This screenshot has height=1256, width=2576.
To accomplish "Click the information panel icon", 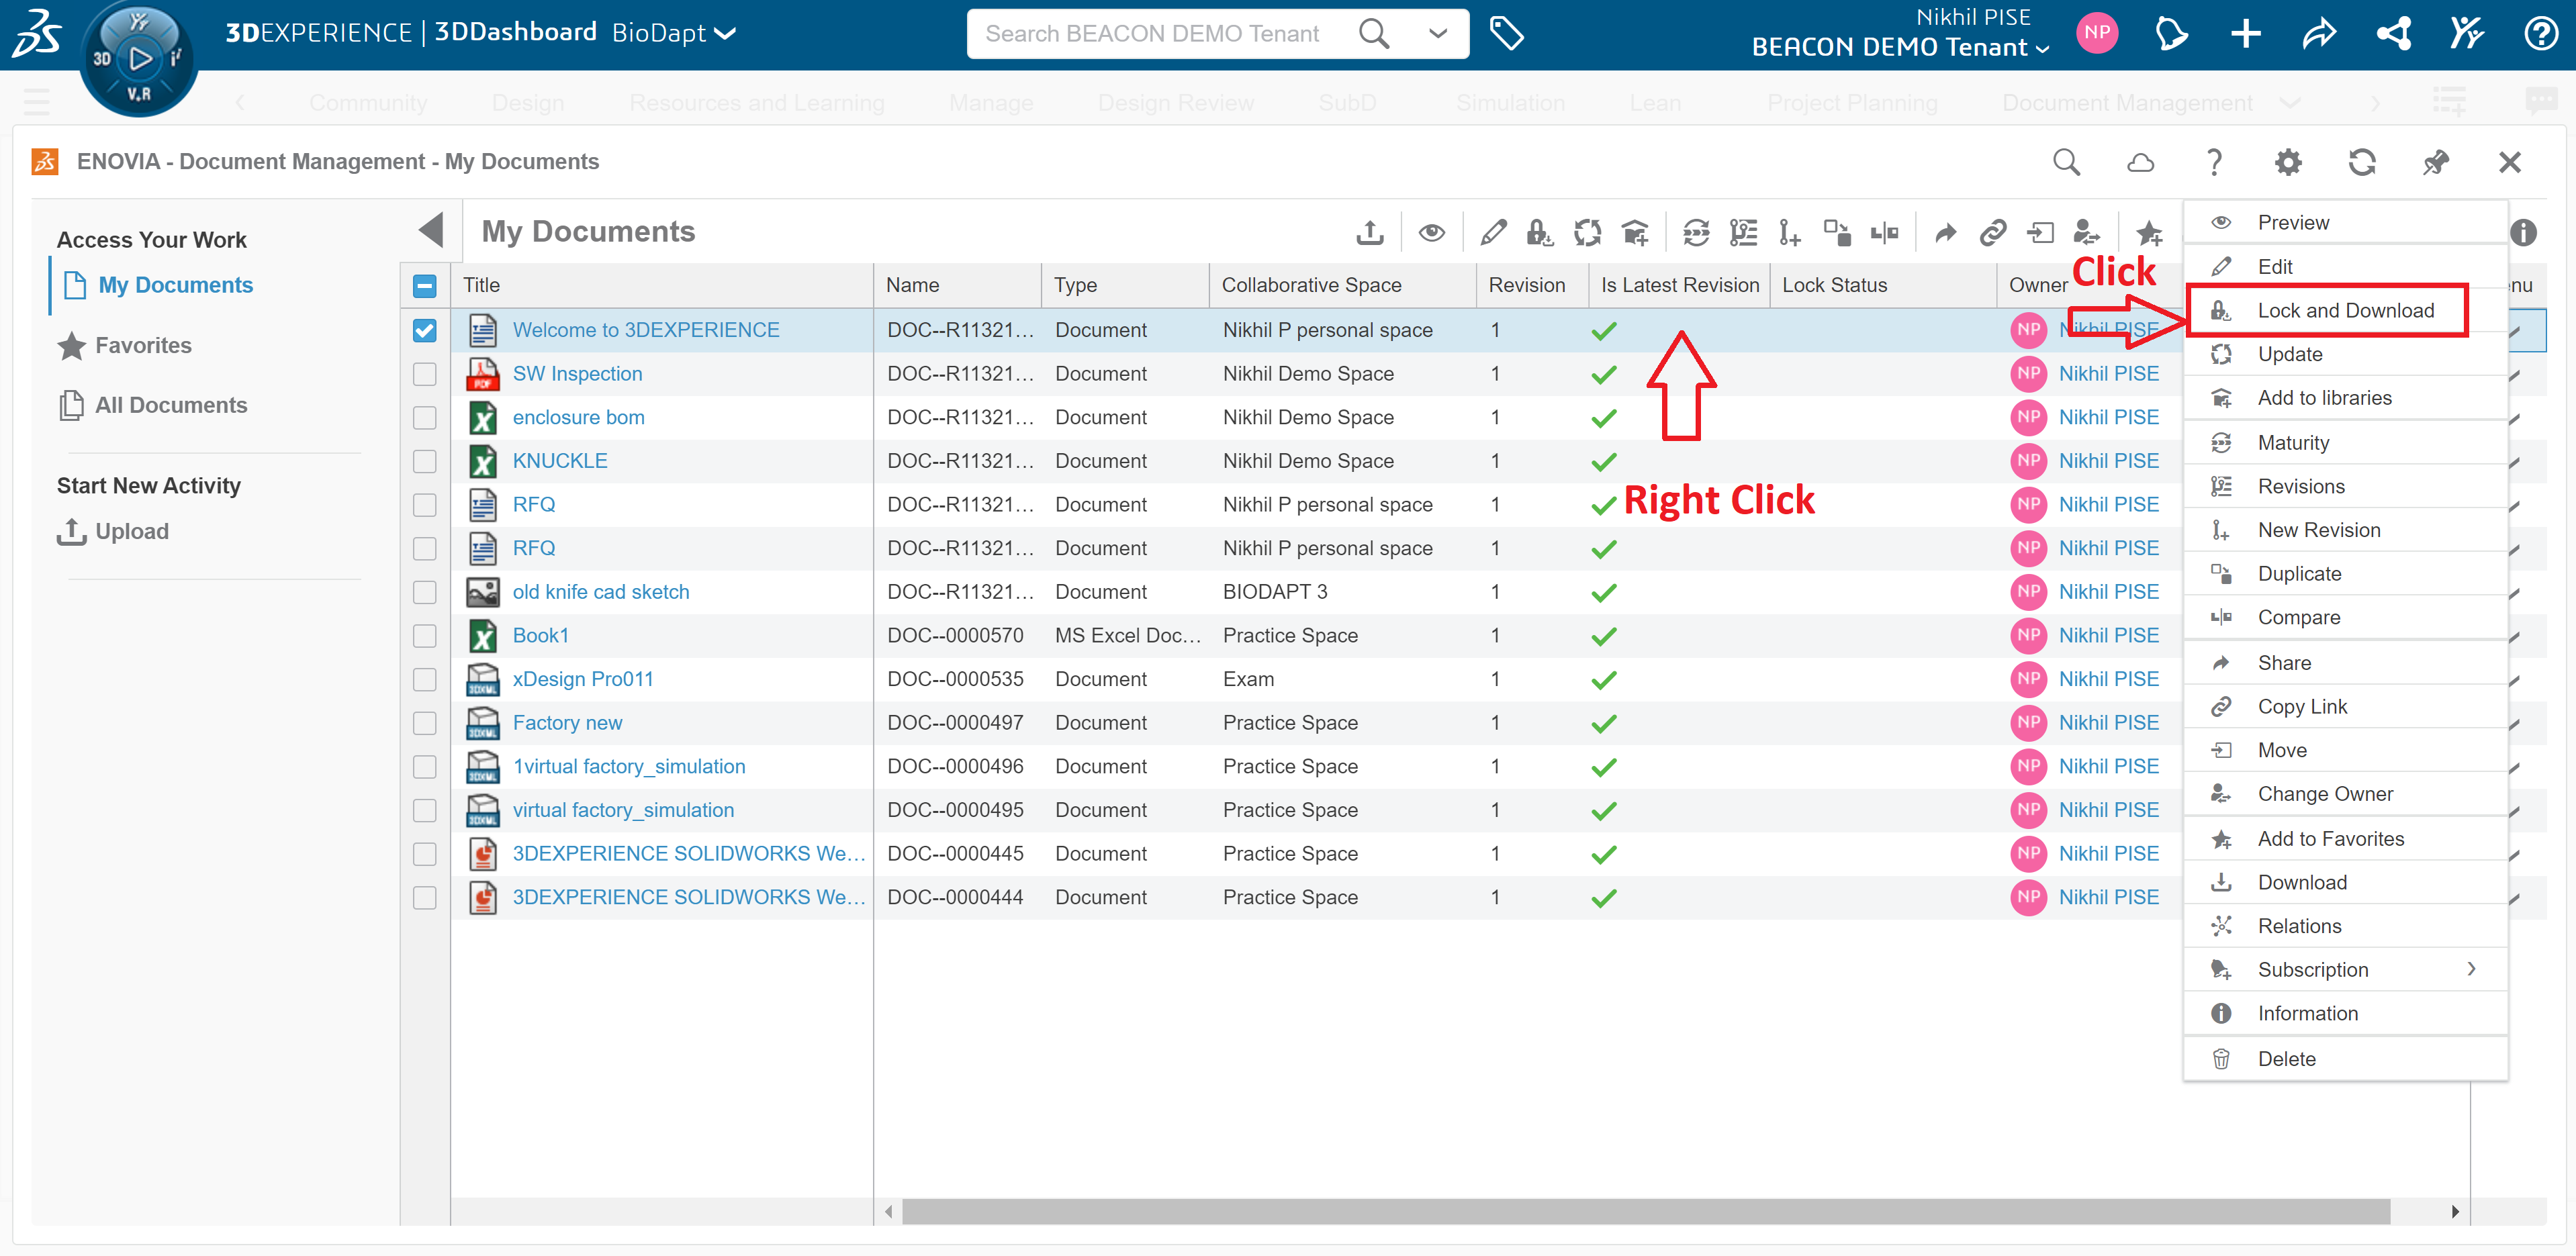I will (x=2524, y=232).
